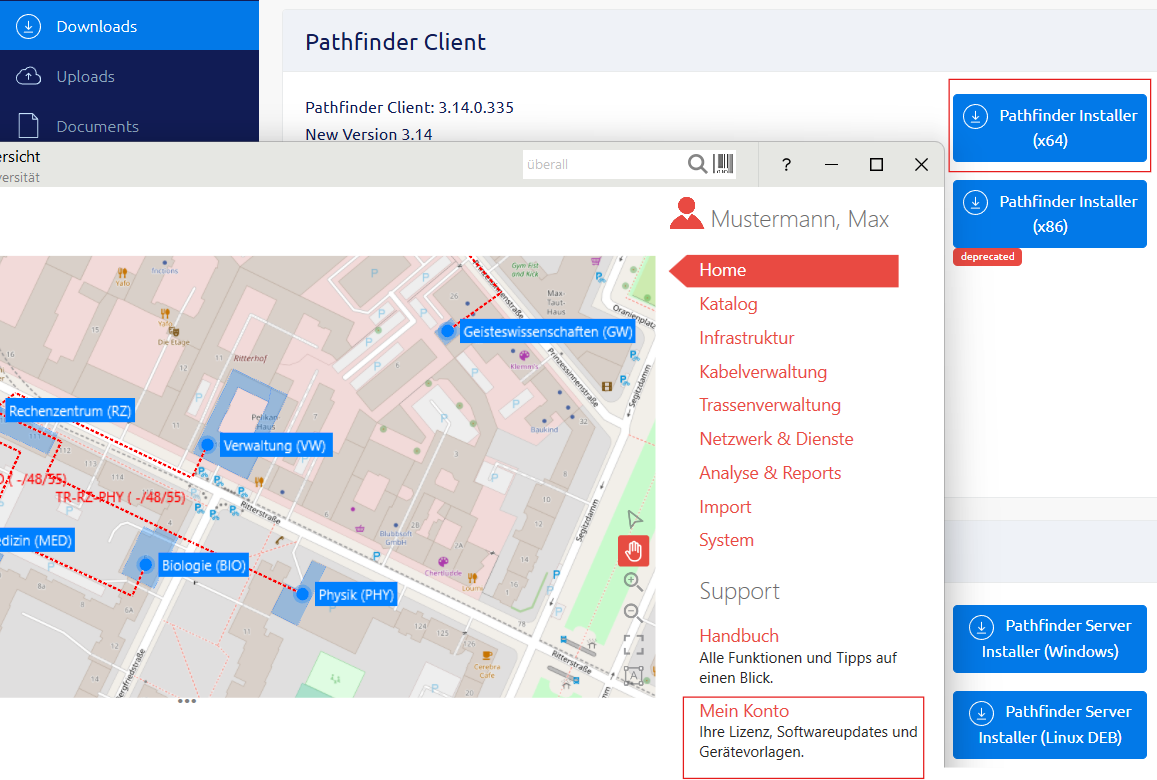Select the arrow pointer map tool
The width and height of the screenshot is (1157, 780).
coord(633,519)
